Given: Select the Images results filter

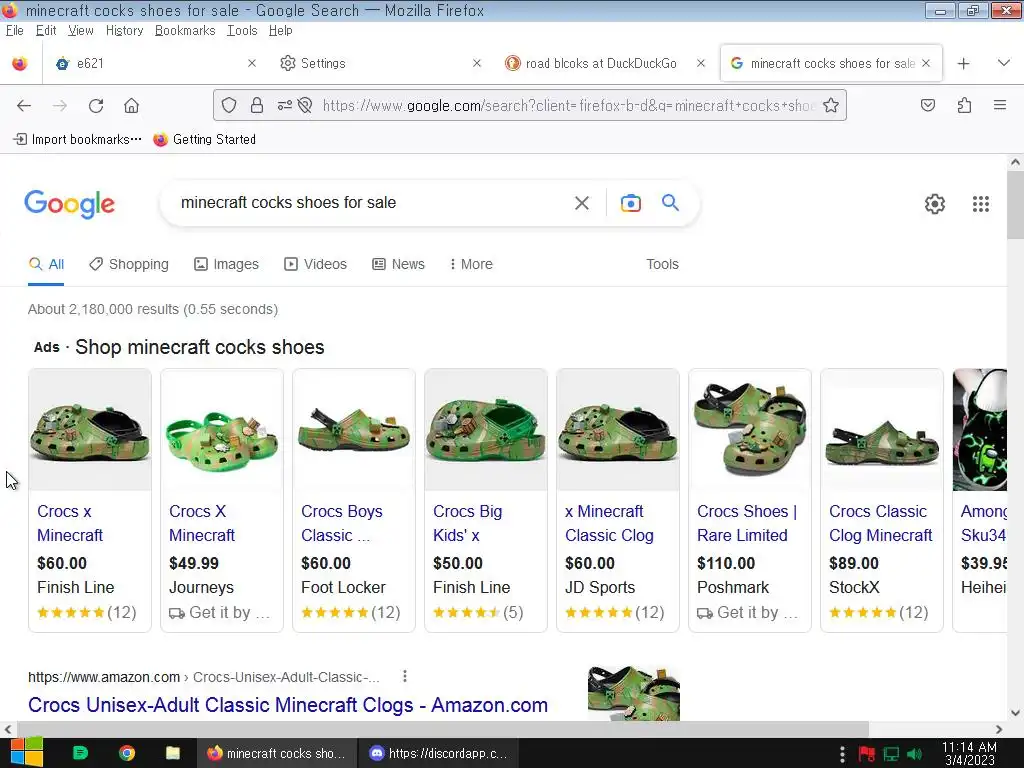Looking at the screenshot, I should (x=226, y=264).
